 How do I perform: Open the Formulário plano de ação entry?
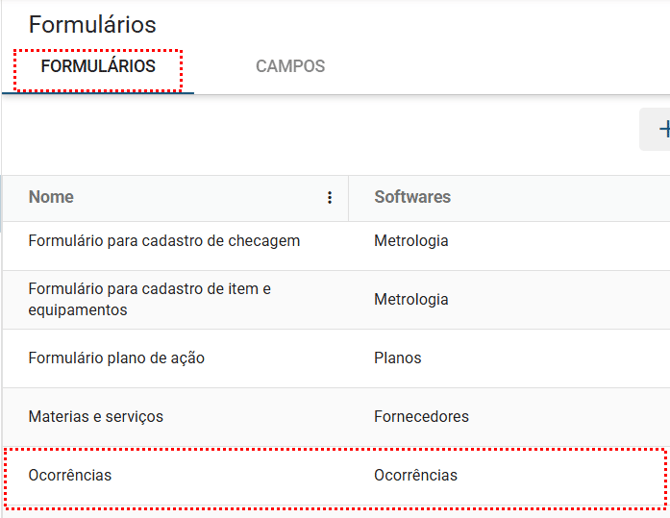[x=116, y=358]
